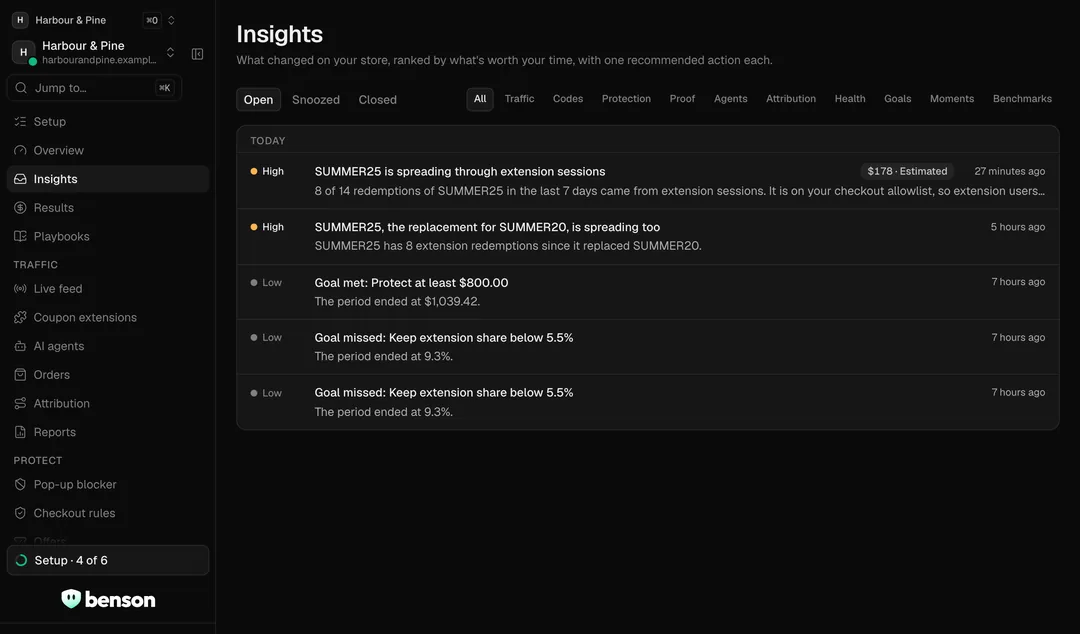Select the All filter
This screenshot has width=1080, height=634.
pos(480,99)
